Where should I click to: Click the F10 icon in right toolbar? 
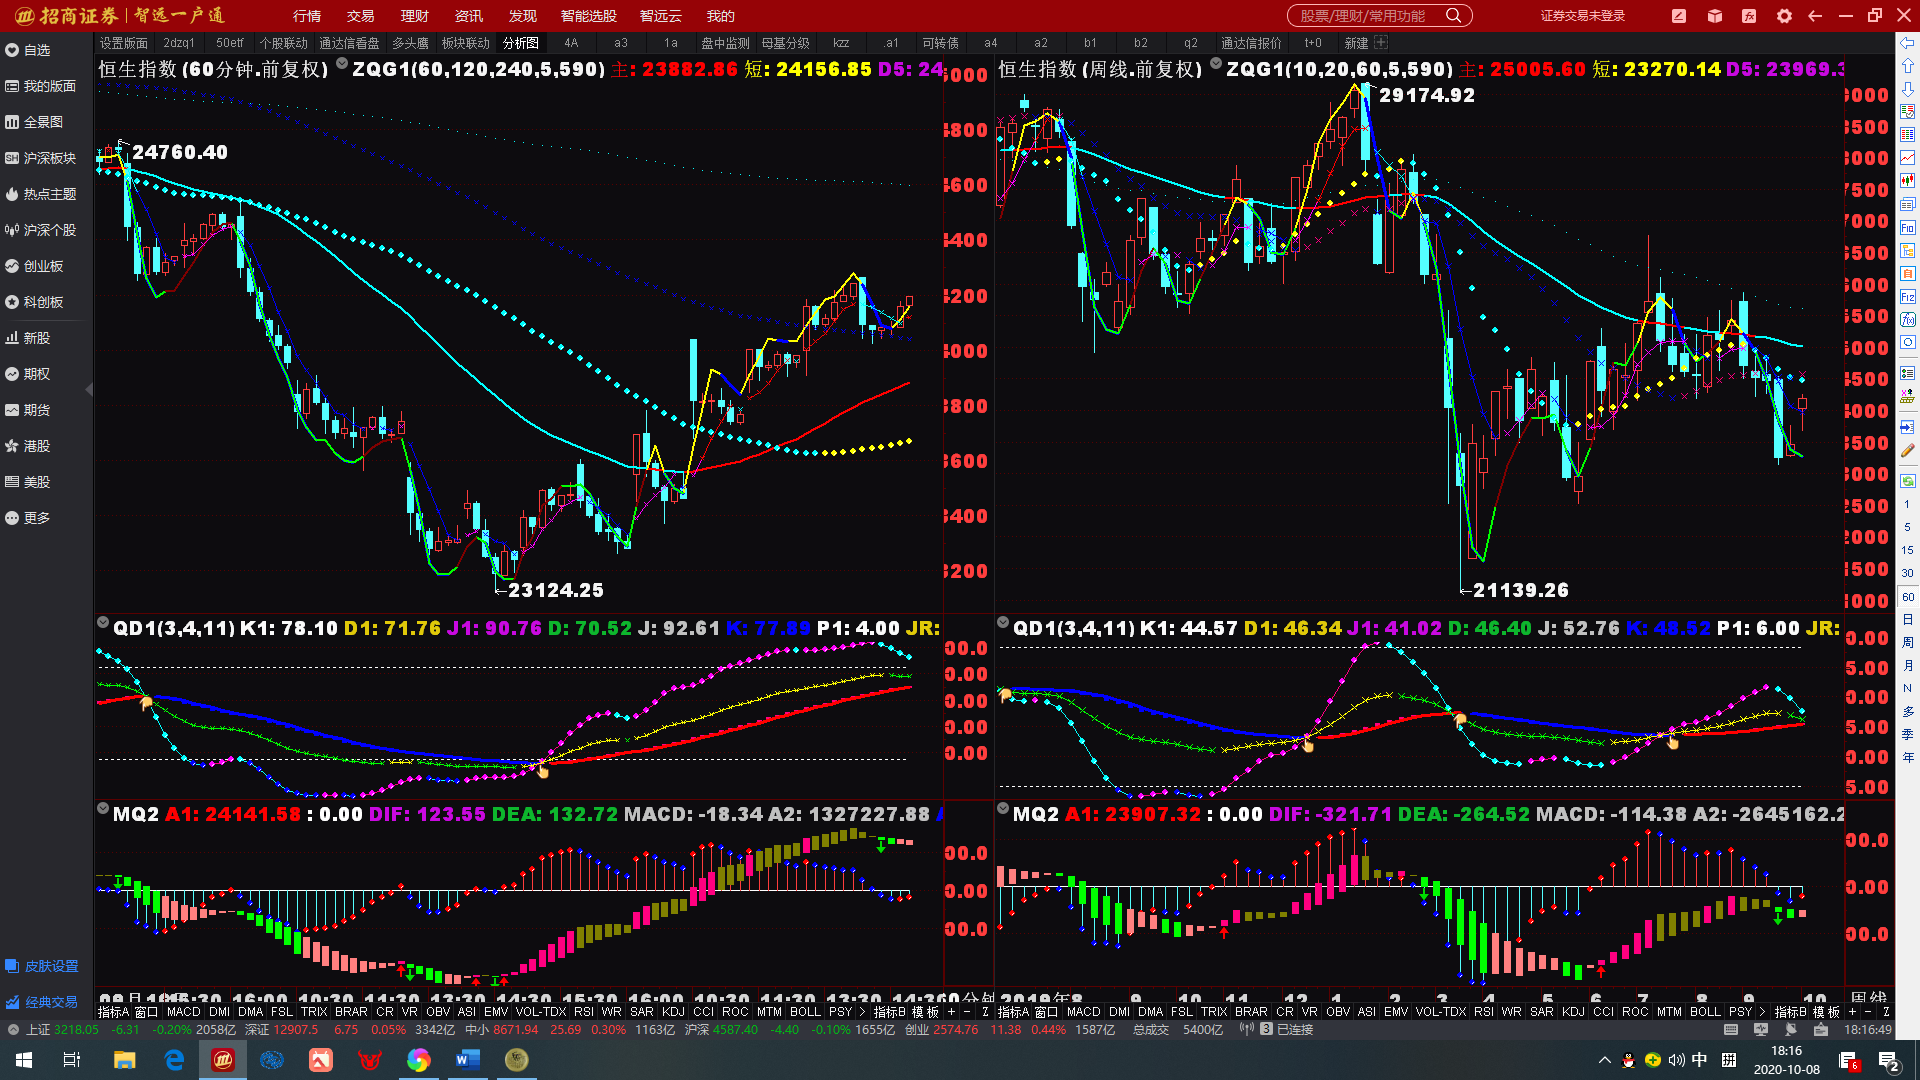[1908, 228]
